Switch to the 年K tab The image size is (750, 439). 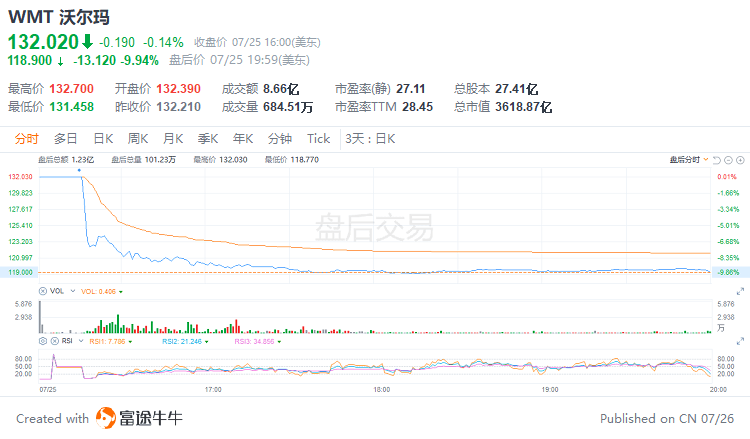(x=243, y=139)
